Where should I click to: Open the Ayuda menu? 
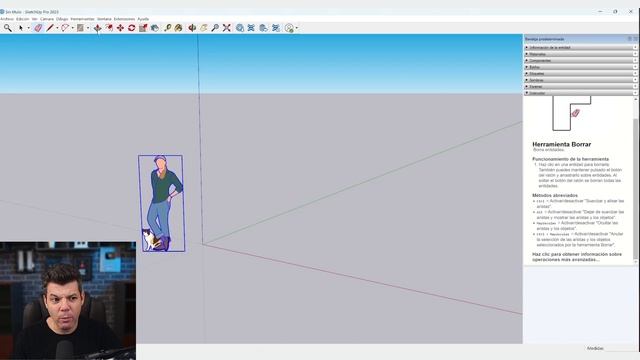[x=143, y=19]
